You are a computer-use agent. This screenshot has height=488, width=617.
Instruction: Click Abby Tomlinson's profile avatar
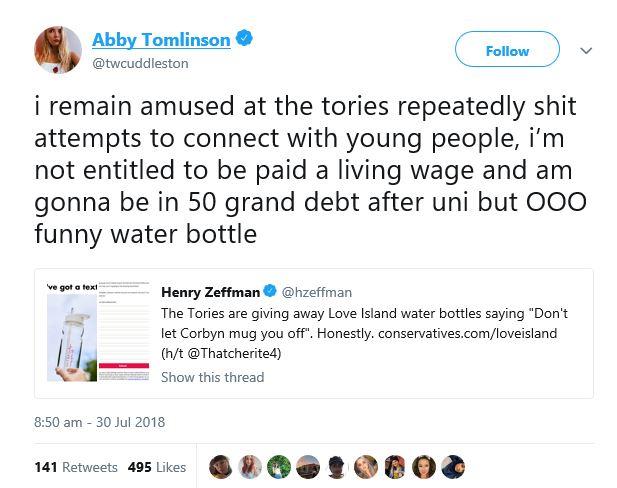point(58,49)
